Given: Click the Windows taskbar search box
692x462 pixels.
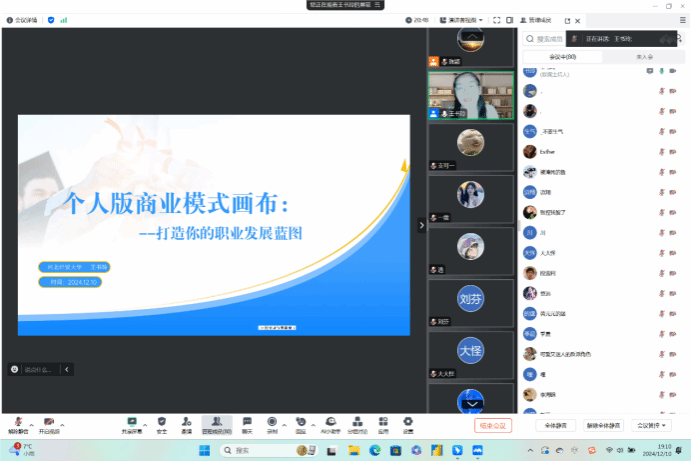Looking at the screenshot, I should (269, 450).
